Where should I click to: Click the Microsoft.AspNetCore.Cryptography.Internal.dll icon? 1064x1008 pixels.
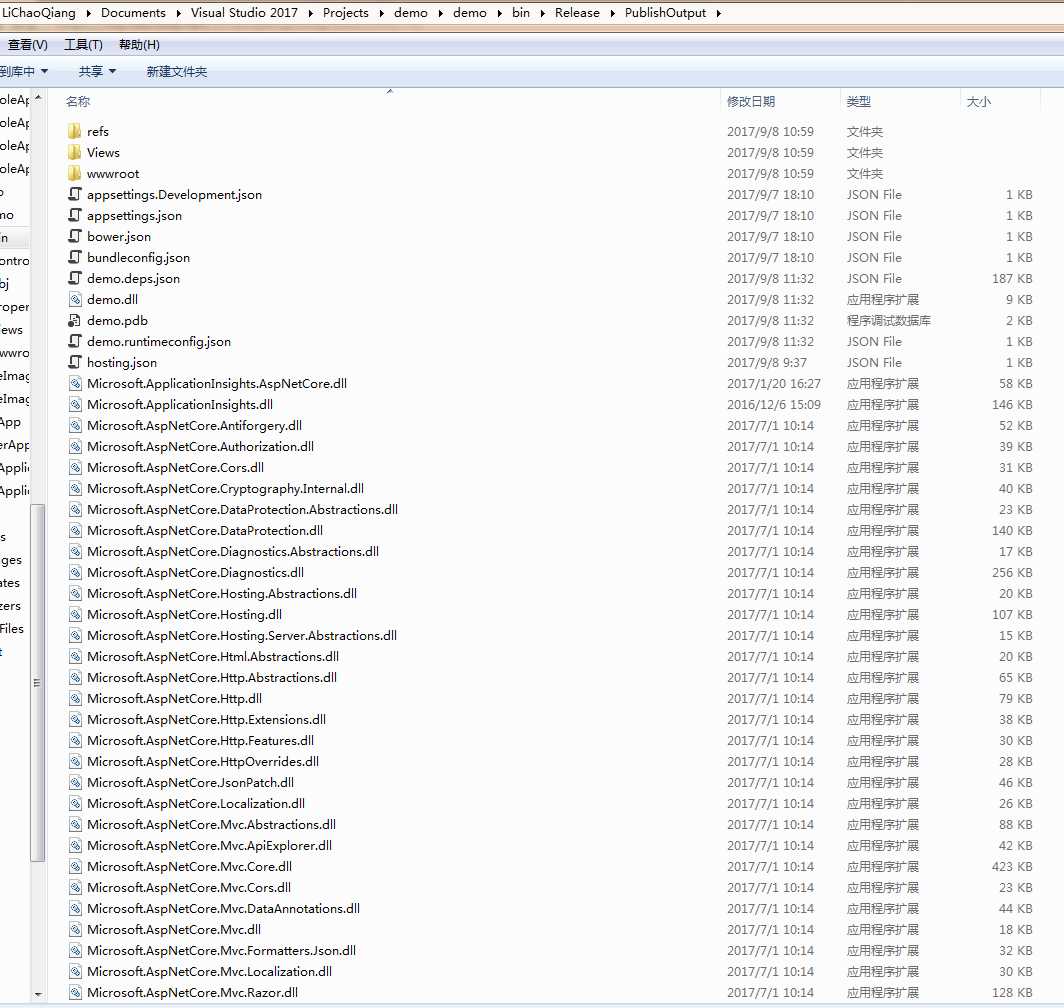click(x=75, y=489)
